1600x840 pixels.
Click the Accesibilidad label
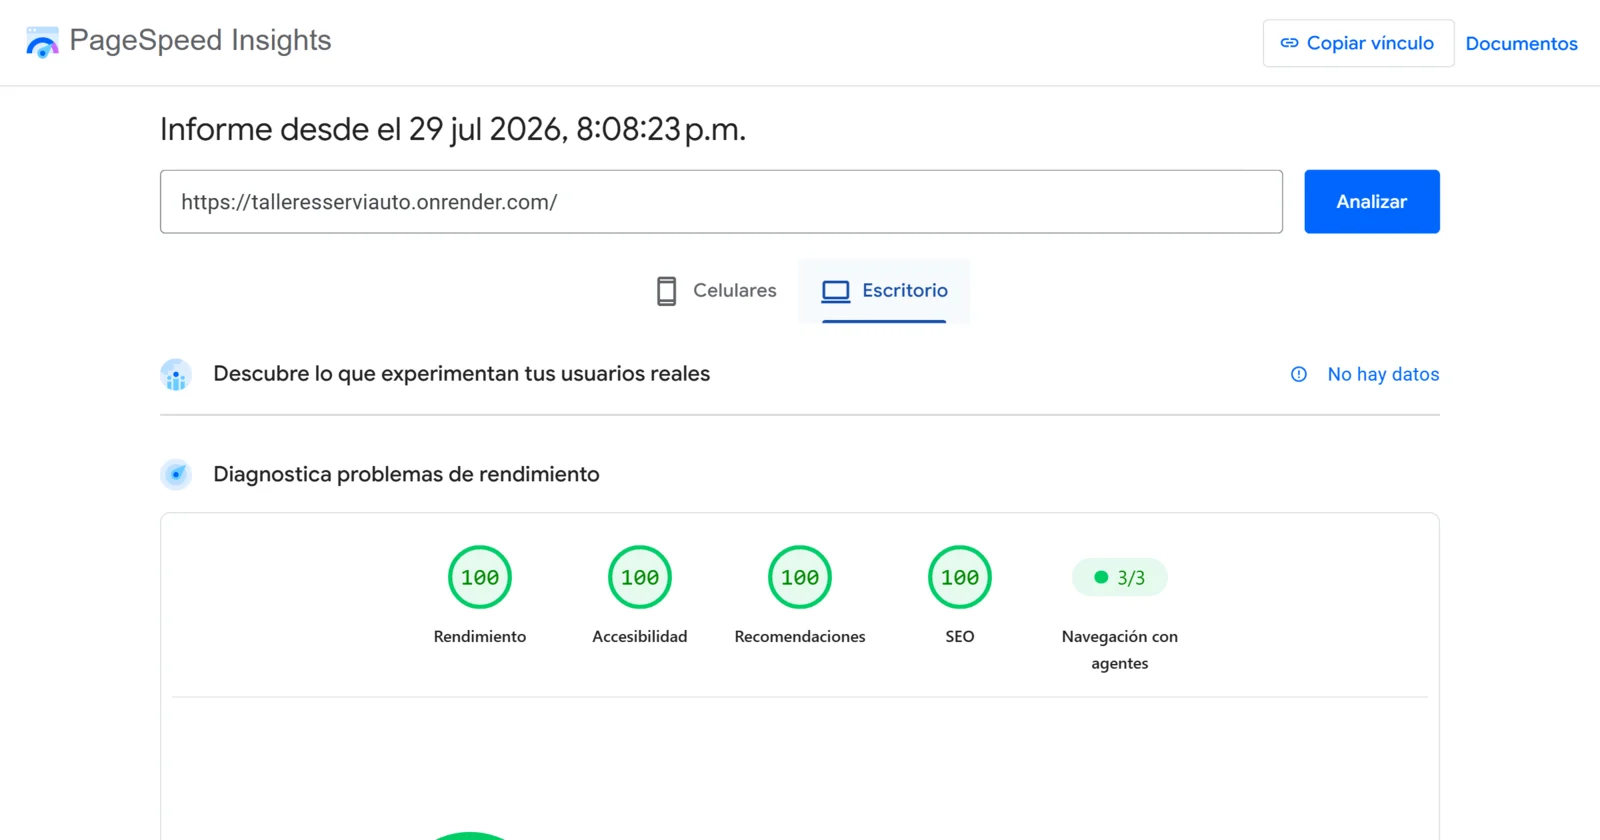click(x=640, y=637)
